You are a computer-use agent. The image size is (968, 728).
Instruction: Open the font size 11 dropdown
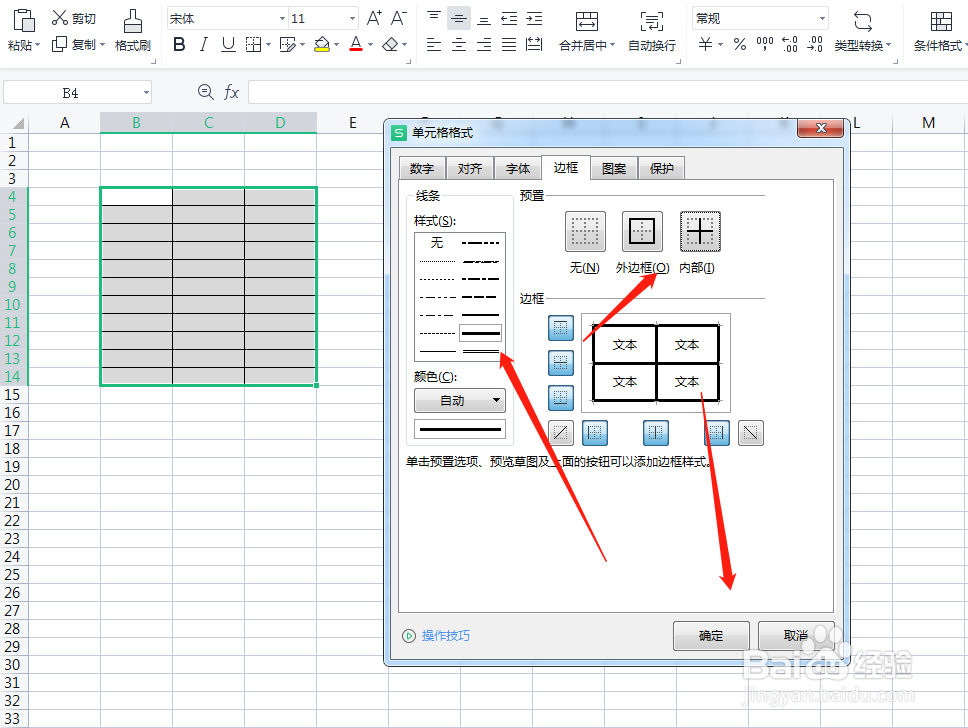tap(352, 19)
